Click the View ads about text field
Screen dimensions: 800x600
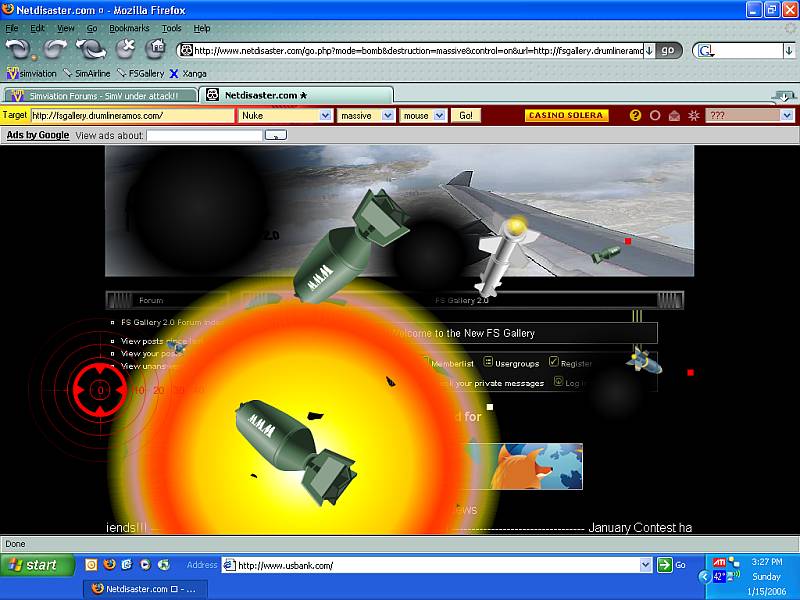[204, 135]
